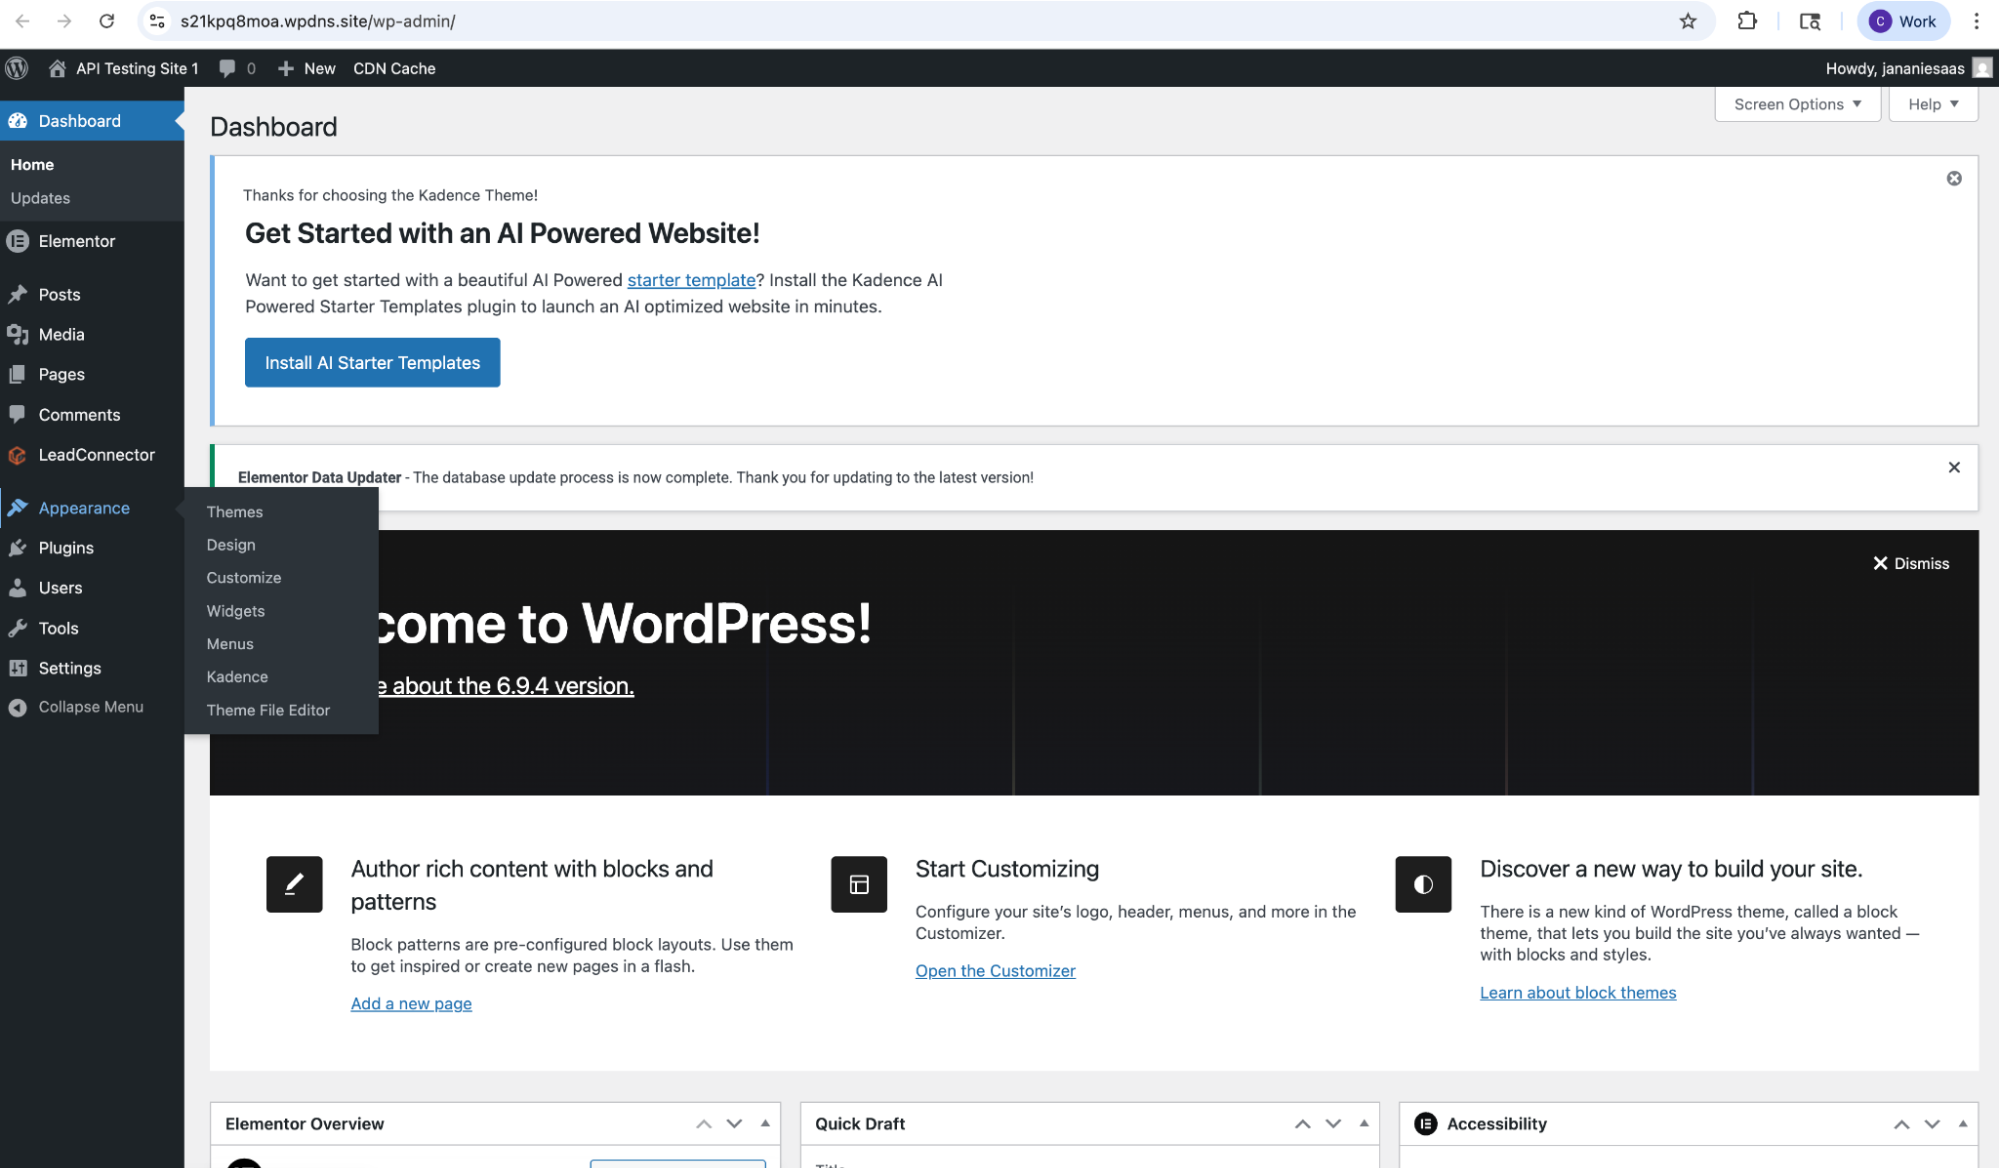
Task: Move Accessibility widget up
Action: (x=1901, y=1124)
